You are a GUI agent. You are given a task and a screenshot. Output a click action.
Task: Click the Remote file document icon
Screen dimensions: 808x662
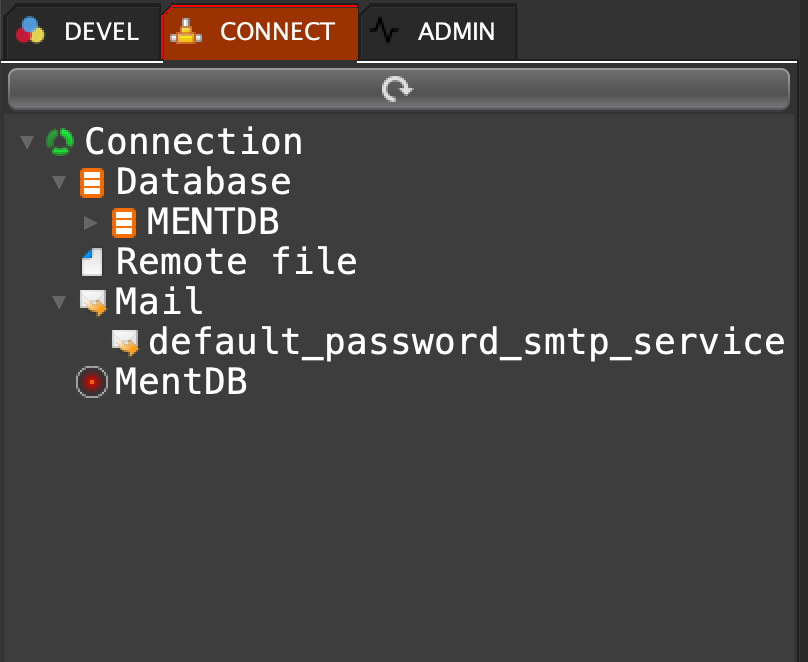[92, 262]
